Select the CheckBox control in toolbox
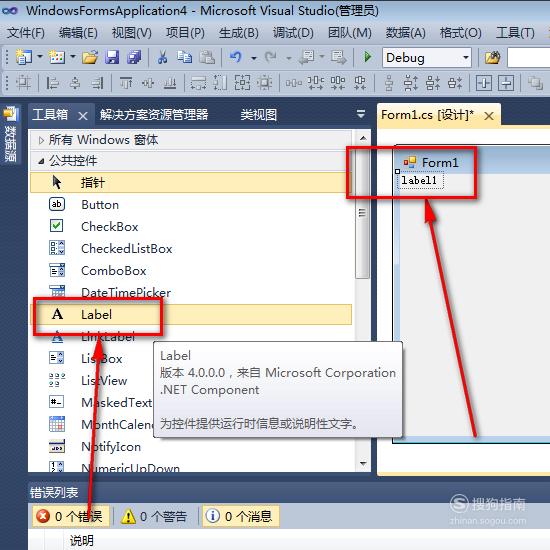The width and height of the screenshot is (550, 550). (191, 227)
